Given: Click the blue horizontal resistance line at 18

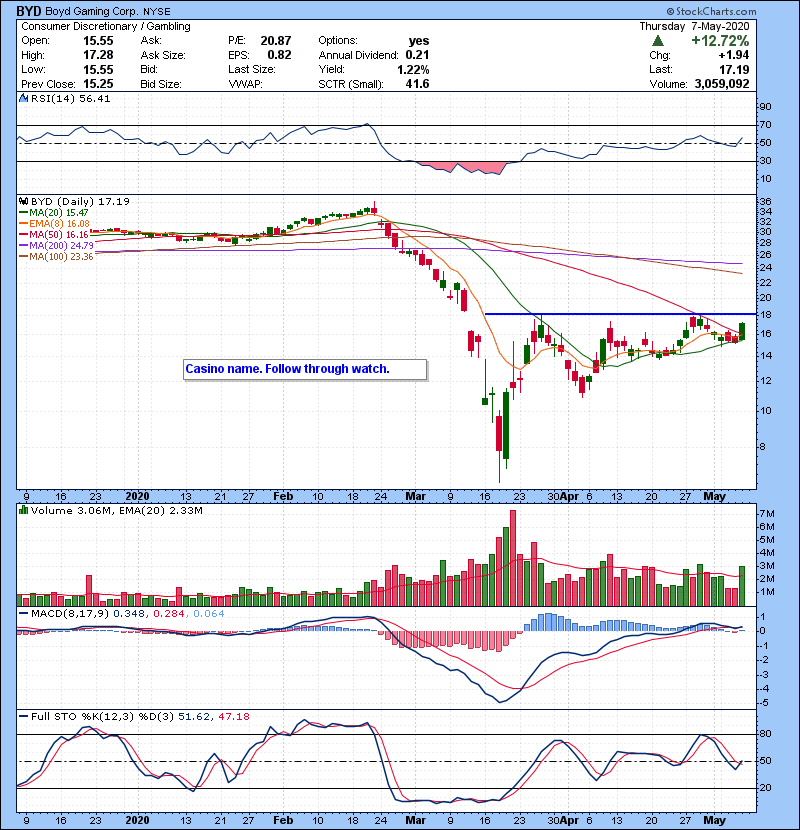Looking at the screenshot, I should (621, 314).
